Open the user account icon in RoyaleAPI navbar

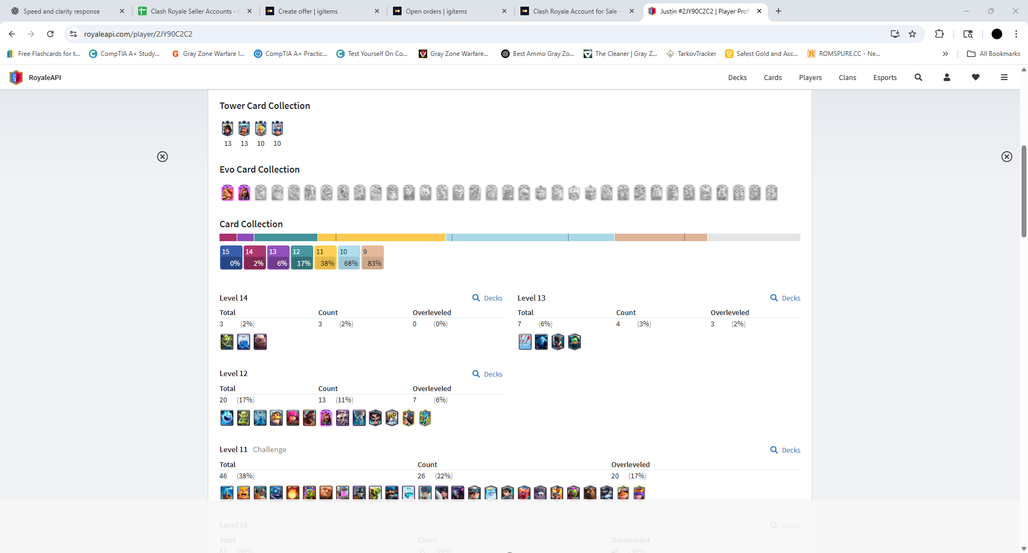pyautogui.click(x=947, y=77)
